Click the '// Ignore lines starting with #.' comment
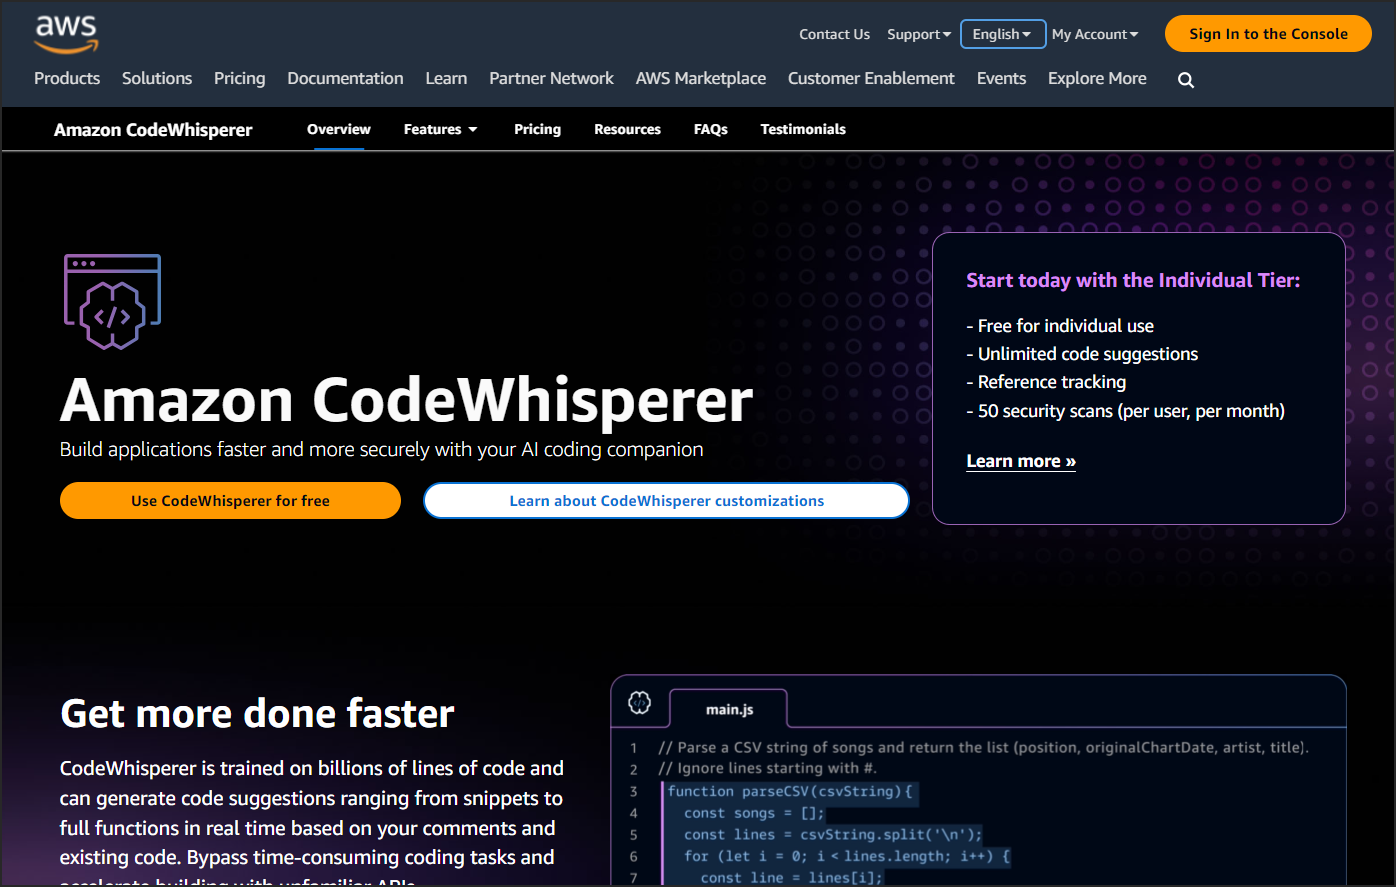This screenshot has height=887, width=1396. click(x=767, y=768)
